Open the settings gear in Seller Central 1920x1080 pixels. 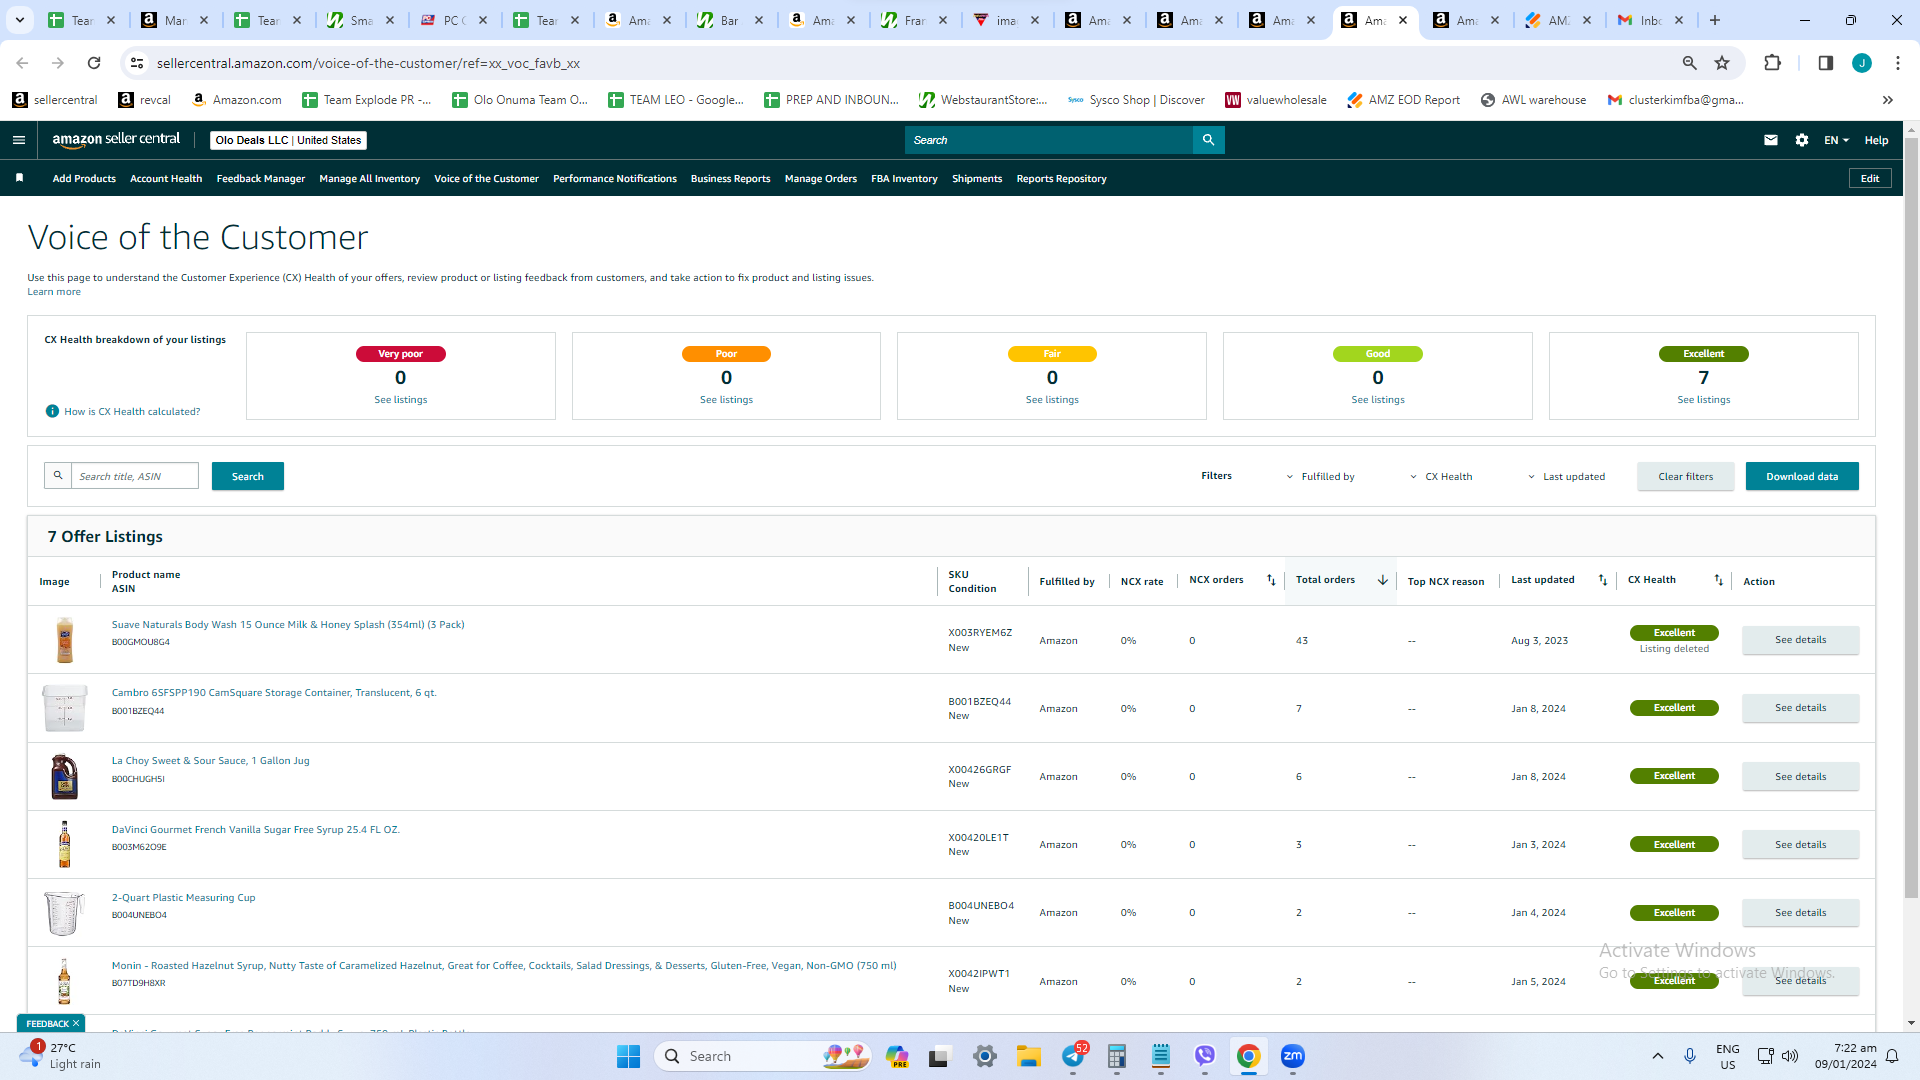coord(1802,140)
